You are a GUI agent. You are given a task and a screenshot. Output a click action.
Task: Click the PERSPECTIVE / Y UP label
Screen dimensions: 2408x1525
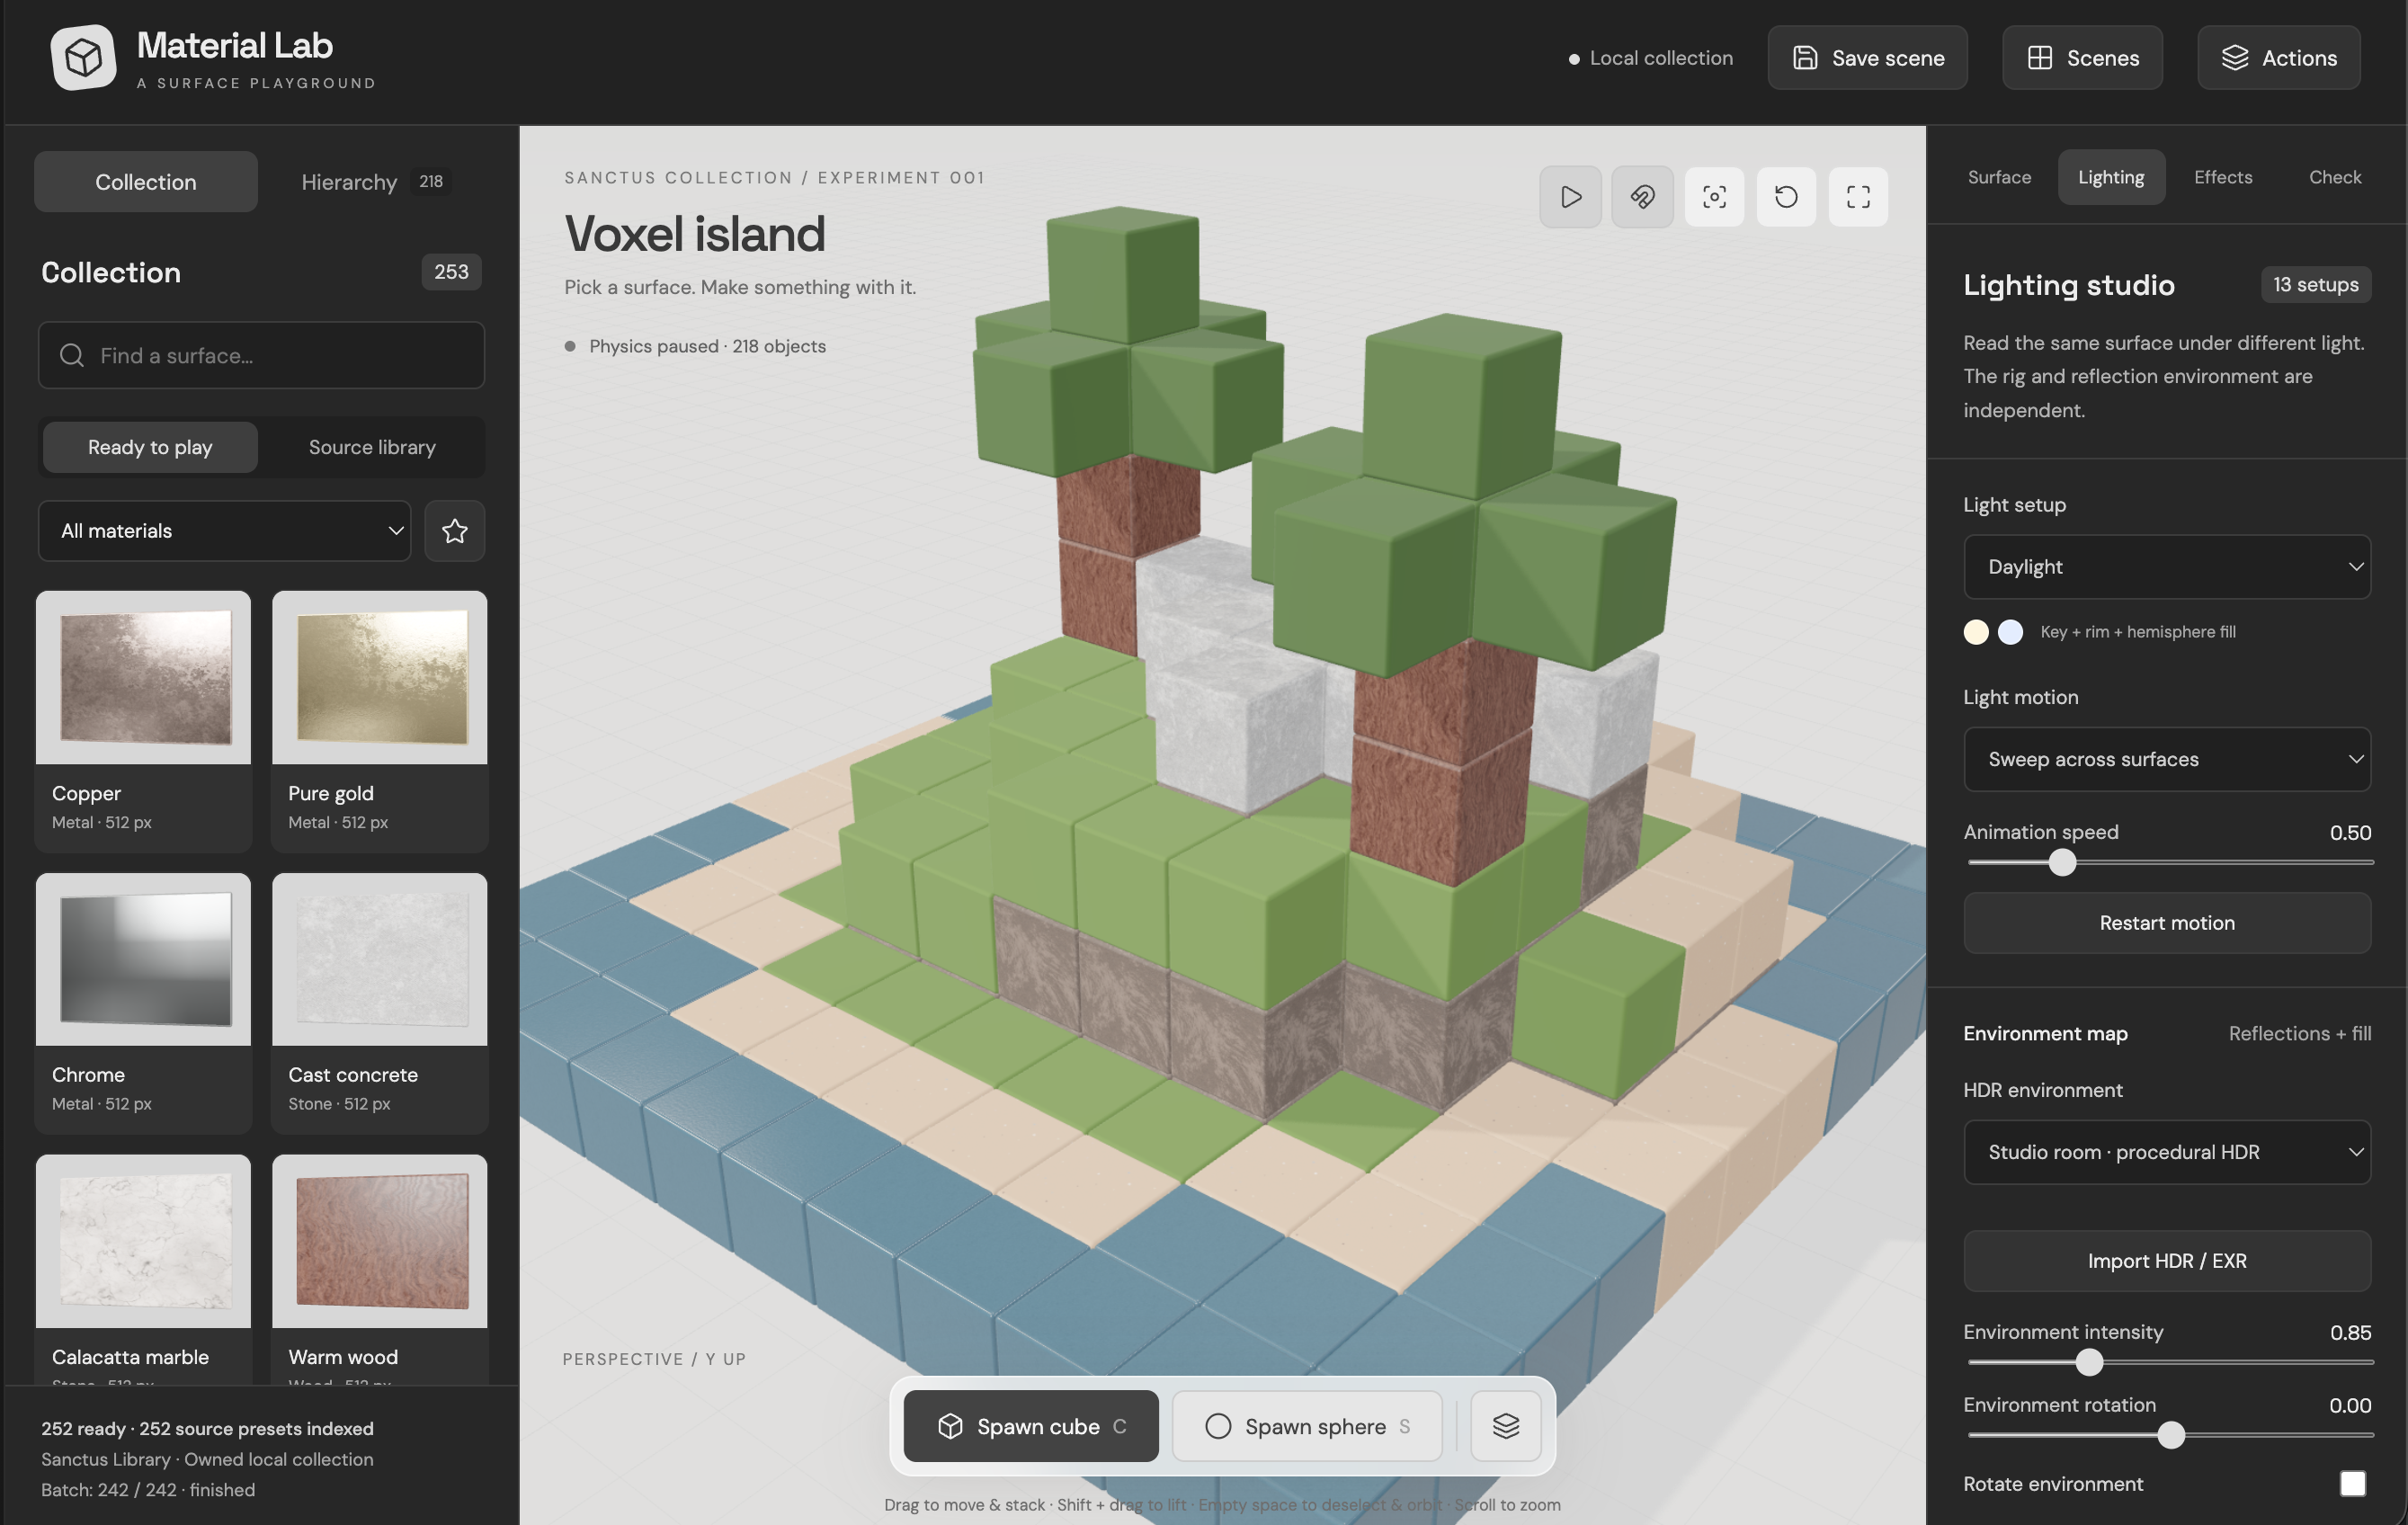(654, 1358)
